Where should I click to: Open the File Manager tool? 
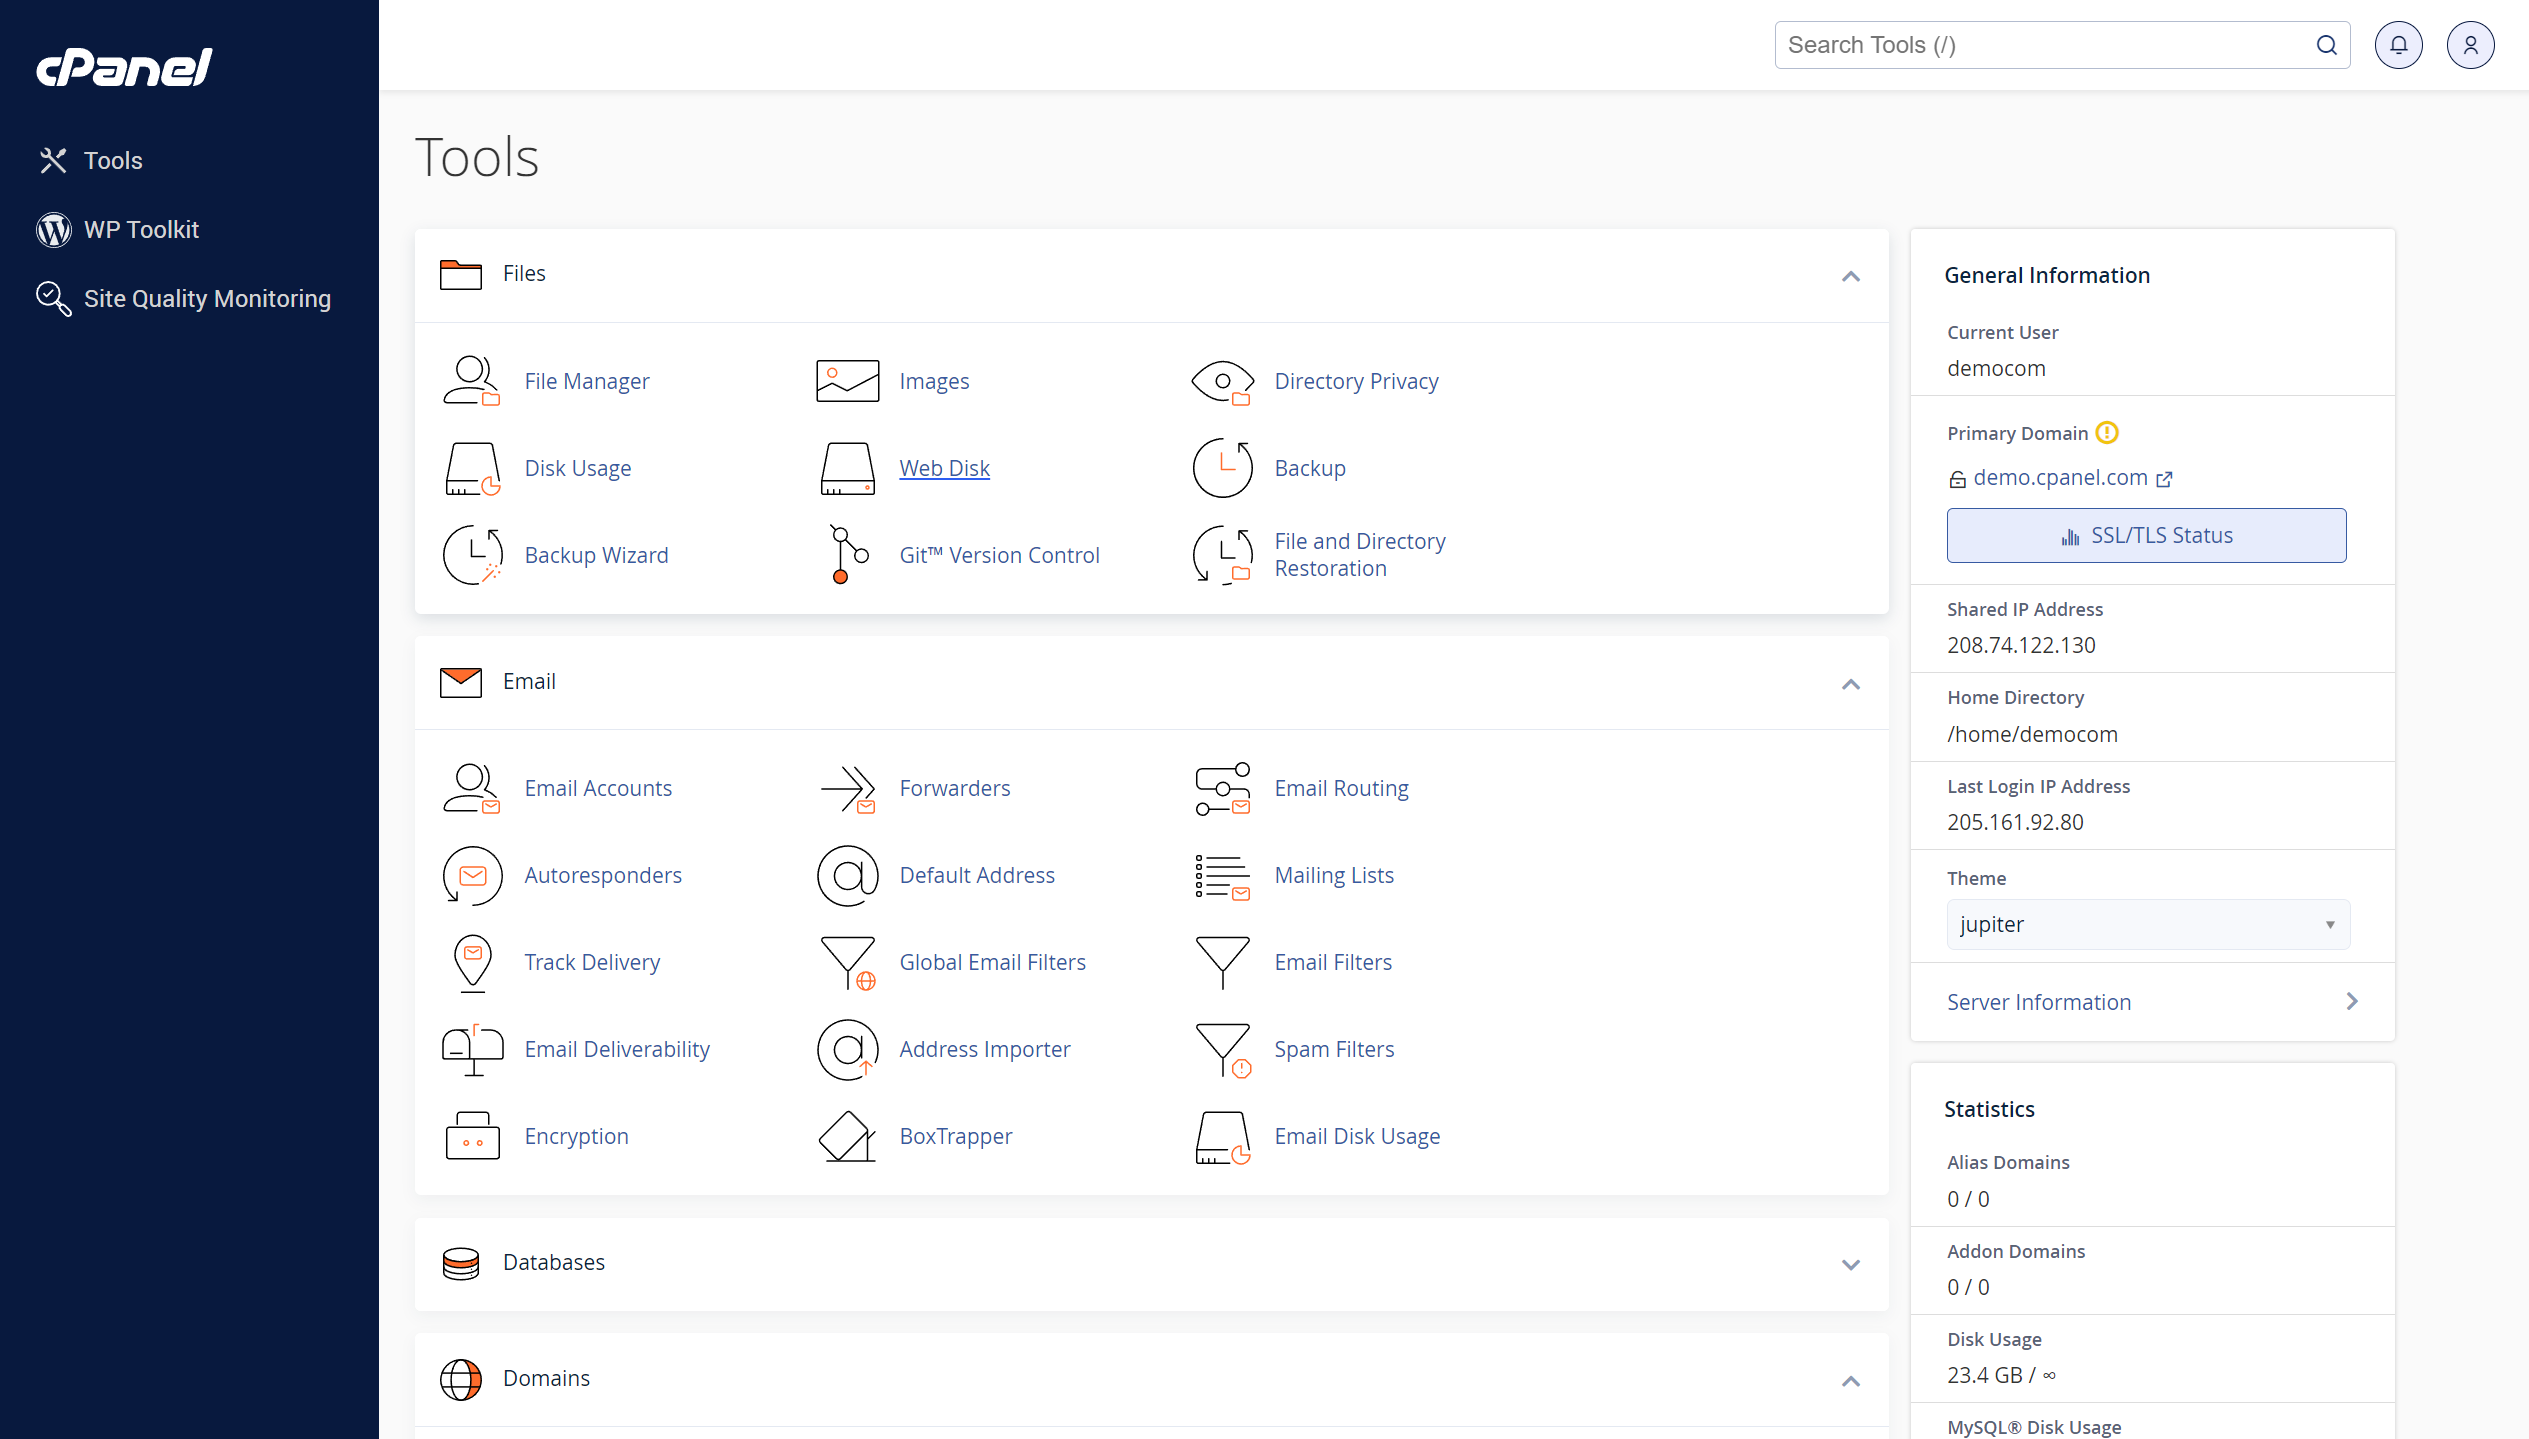587,379
